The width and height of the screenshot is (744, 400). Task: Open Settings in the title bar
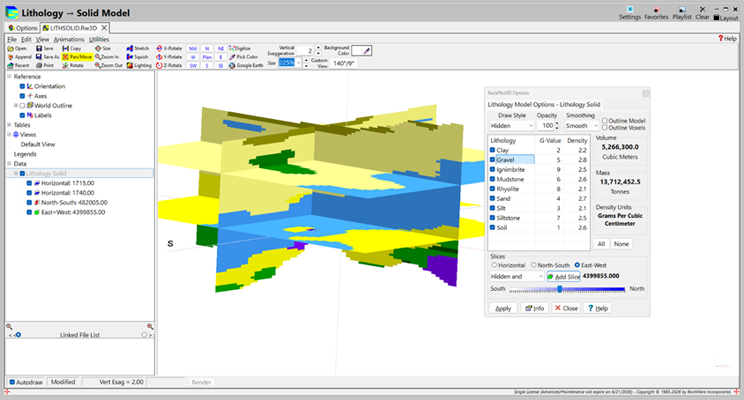tap(630, 13)
